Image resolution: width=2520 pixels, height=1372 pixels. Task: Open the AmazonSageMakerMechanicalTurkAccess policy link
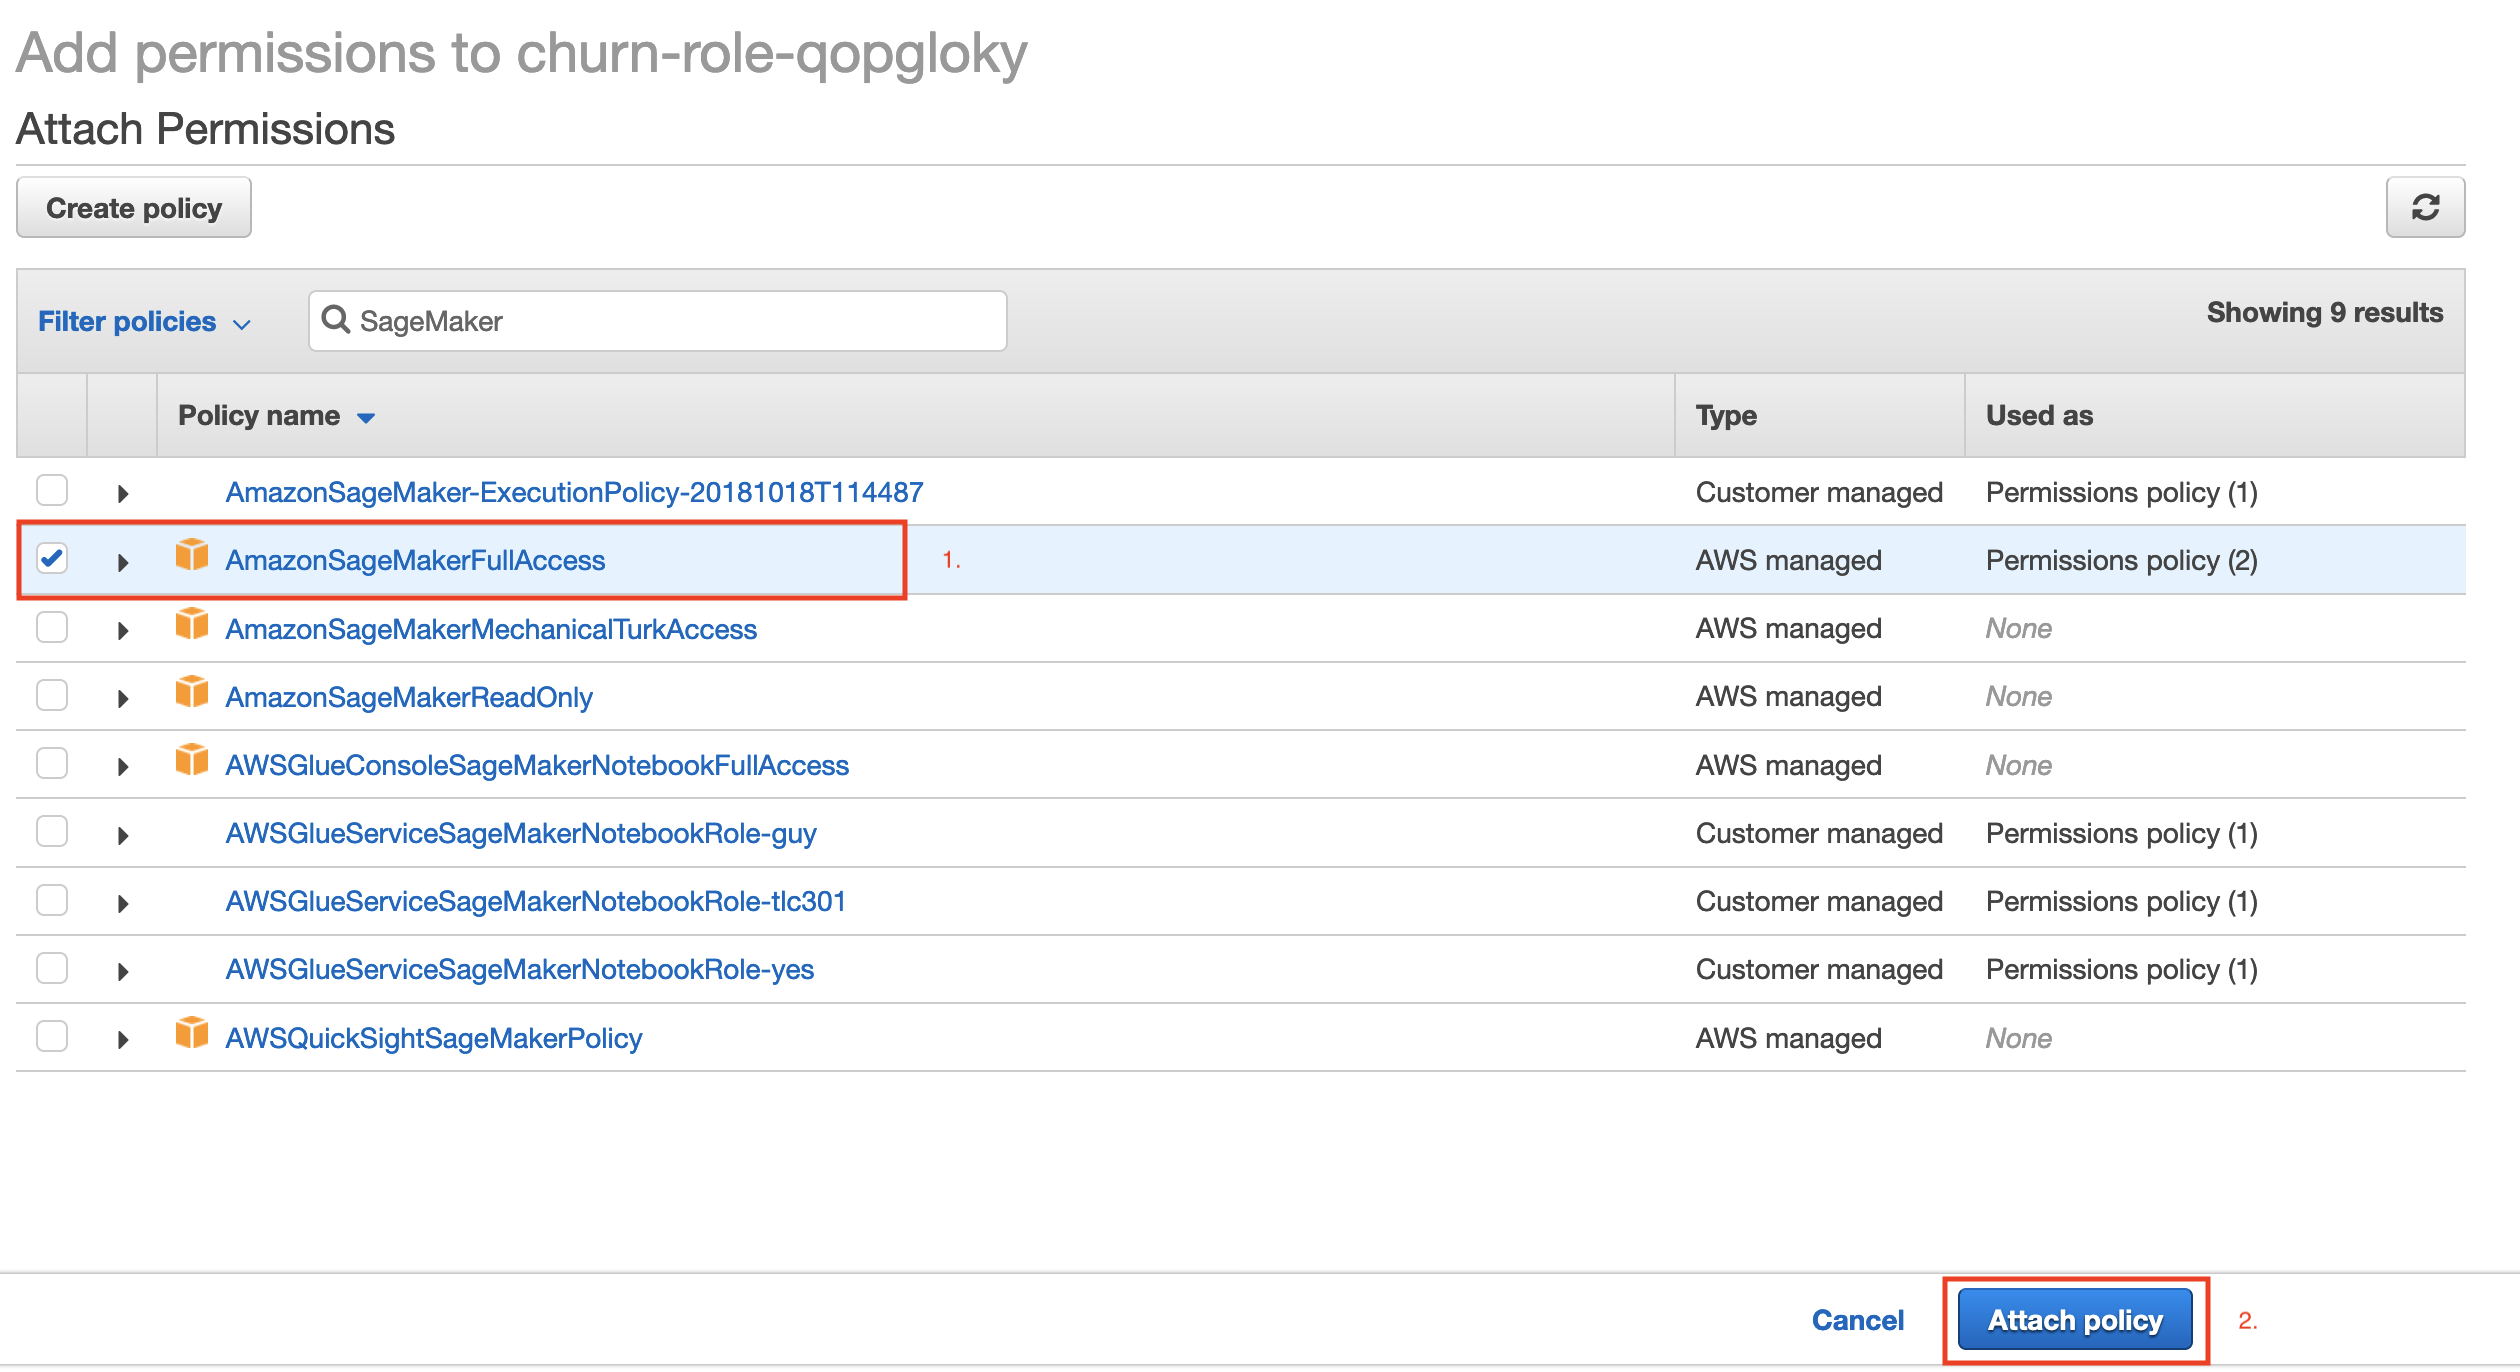coord(491,629)
